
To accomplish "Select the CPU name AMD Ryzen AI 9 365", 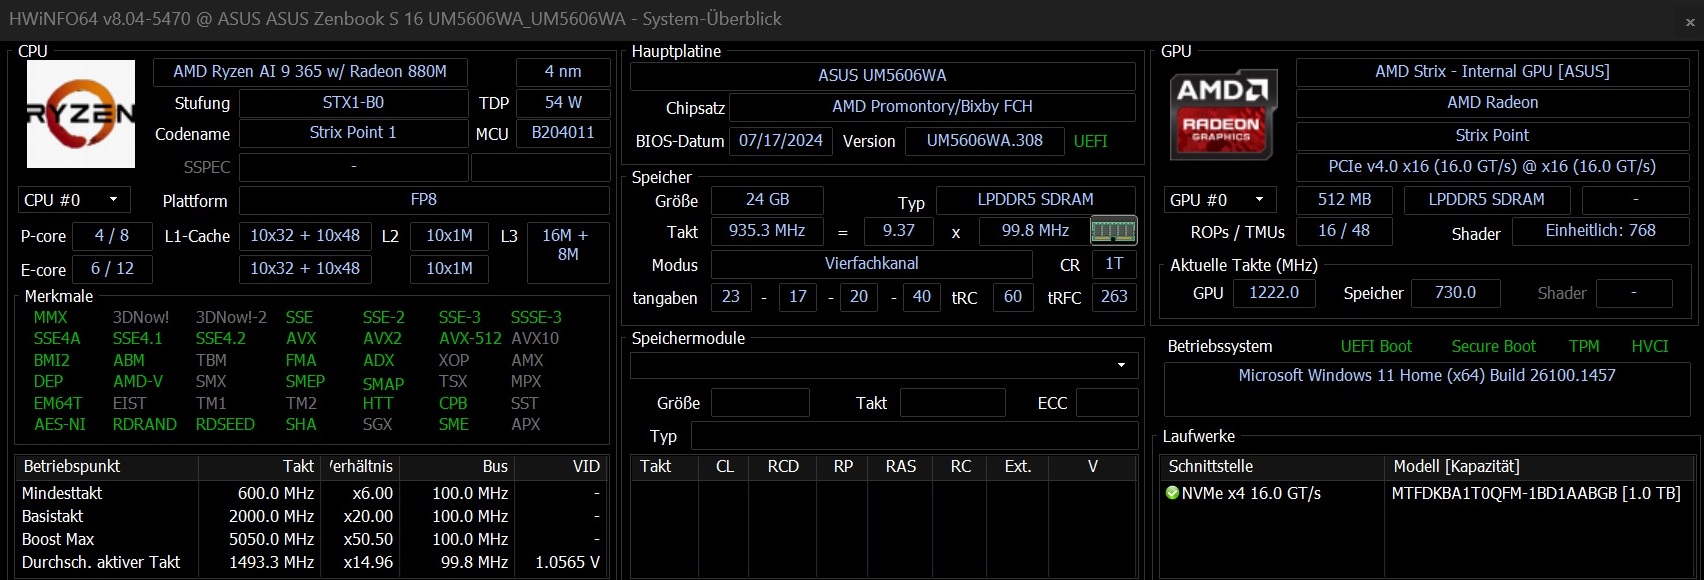I will [310, 72].
